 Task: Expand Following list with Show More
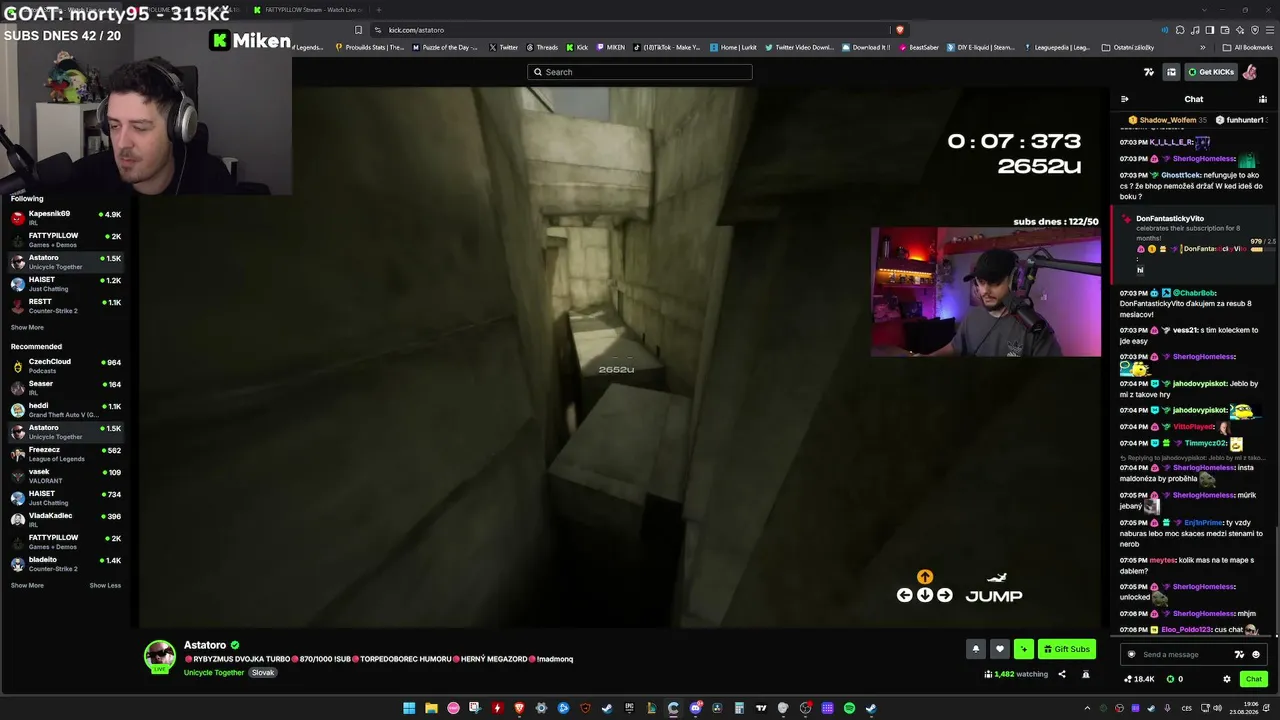click(x=27, y=327)
